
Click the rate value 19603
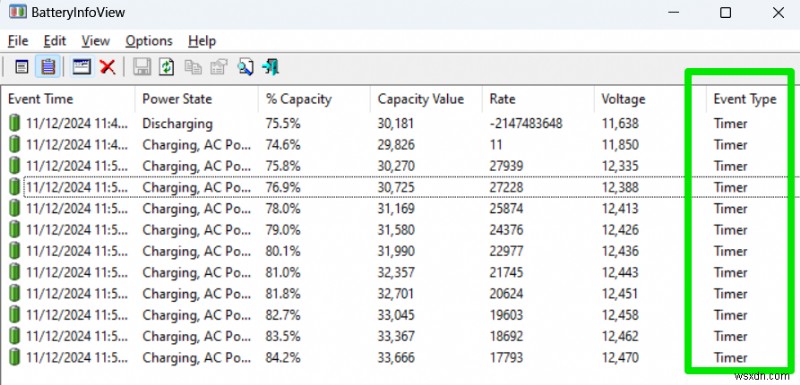click(x=506, y=315)
